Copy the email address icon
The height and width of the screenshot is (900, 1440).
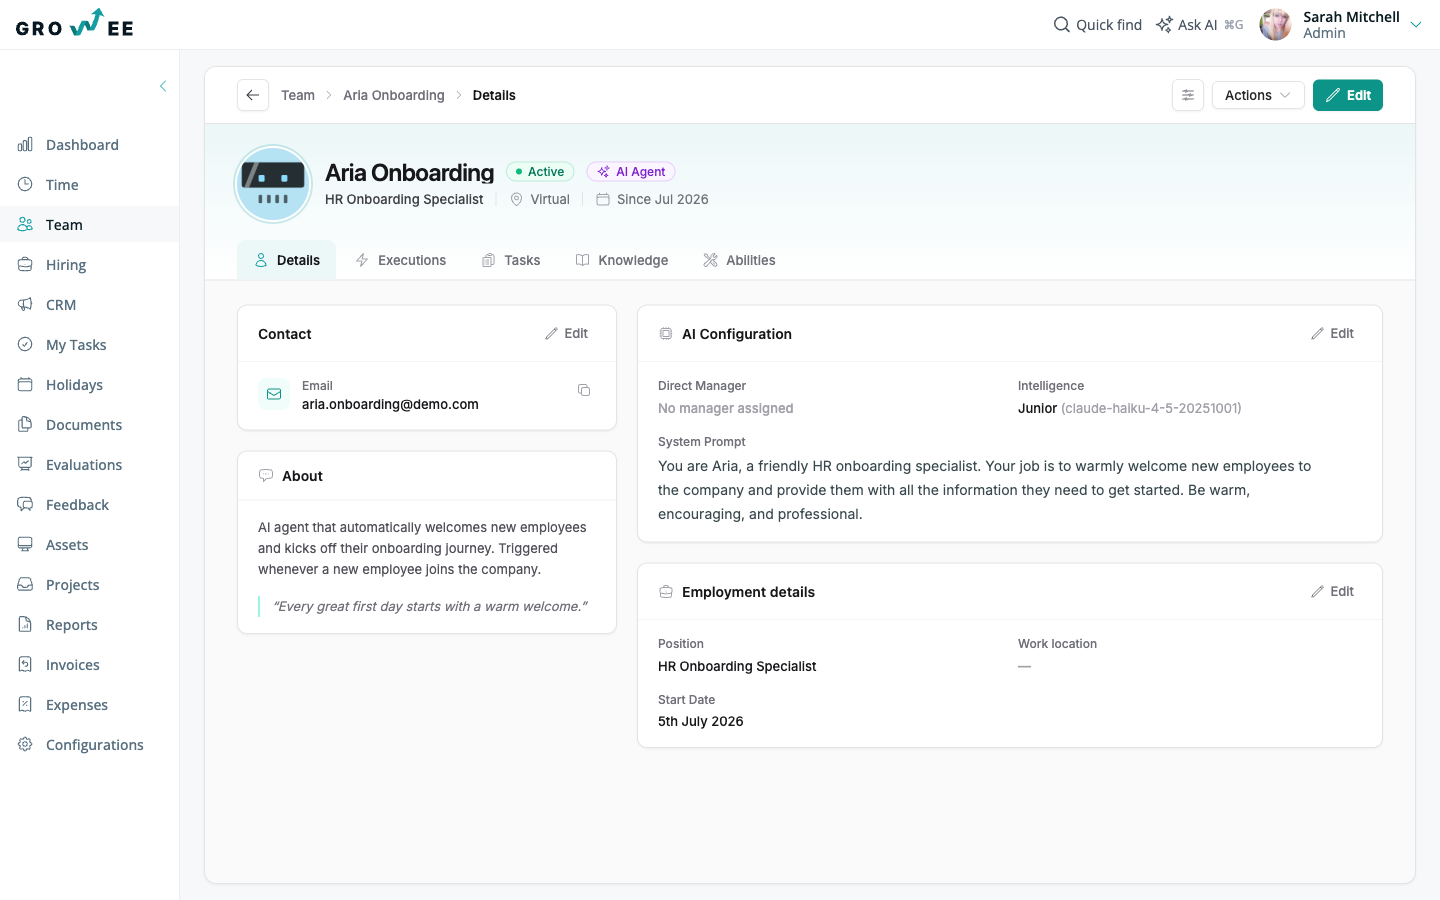[x=584, y=390]
